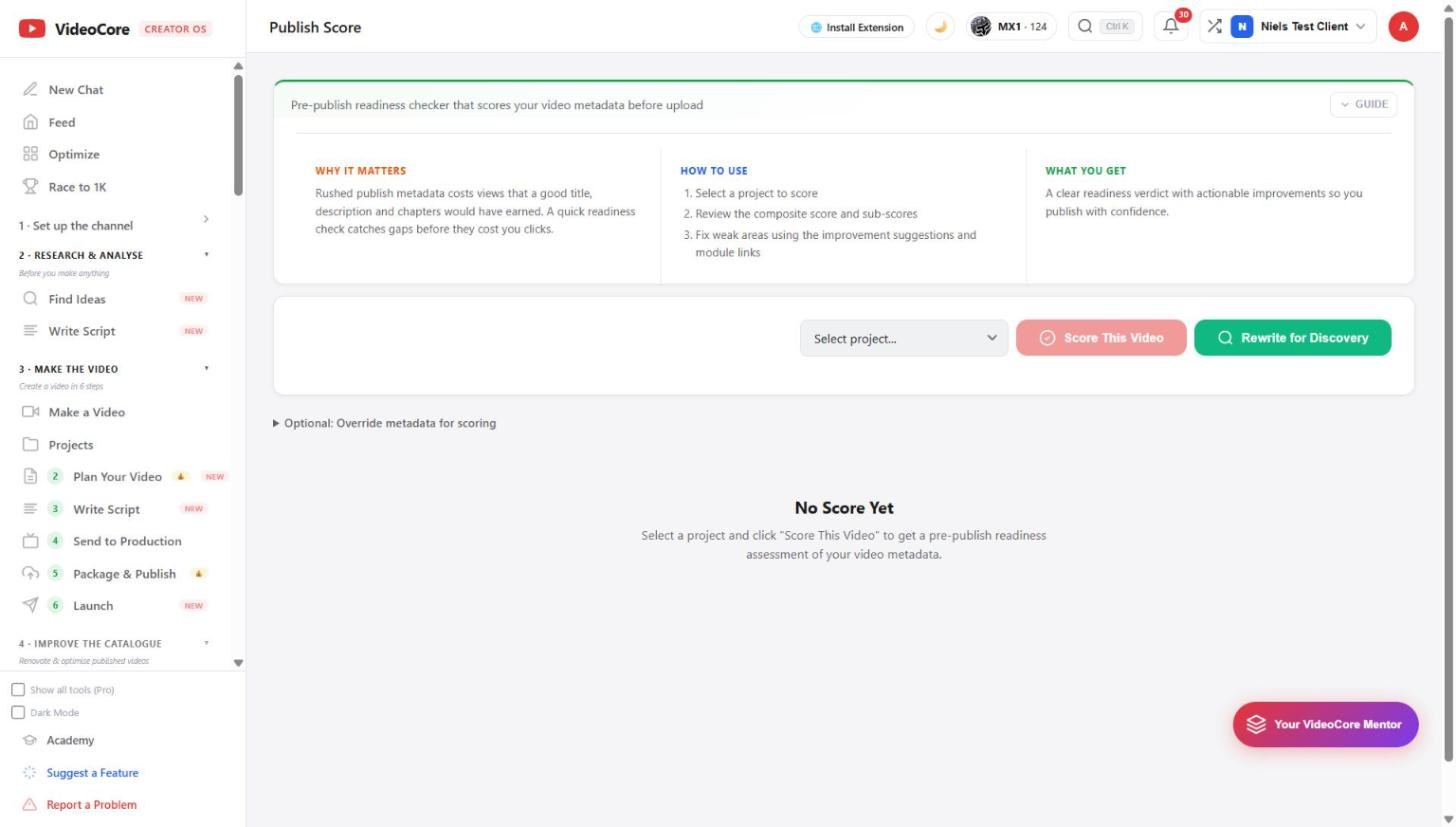The image size is (1456, 827).
Task: Click the Write Script icon under Research
Action: pos(30,331)
